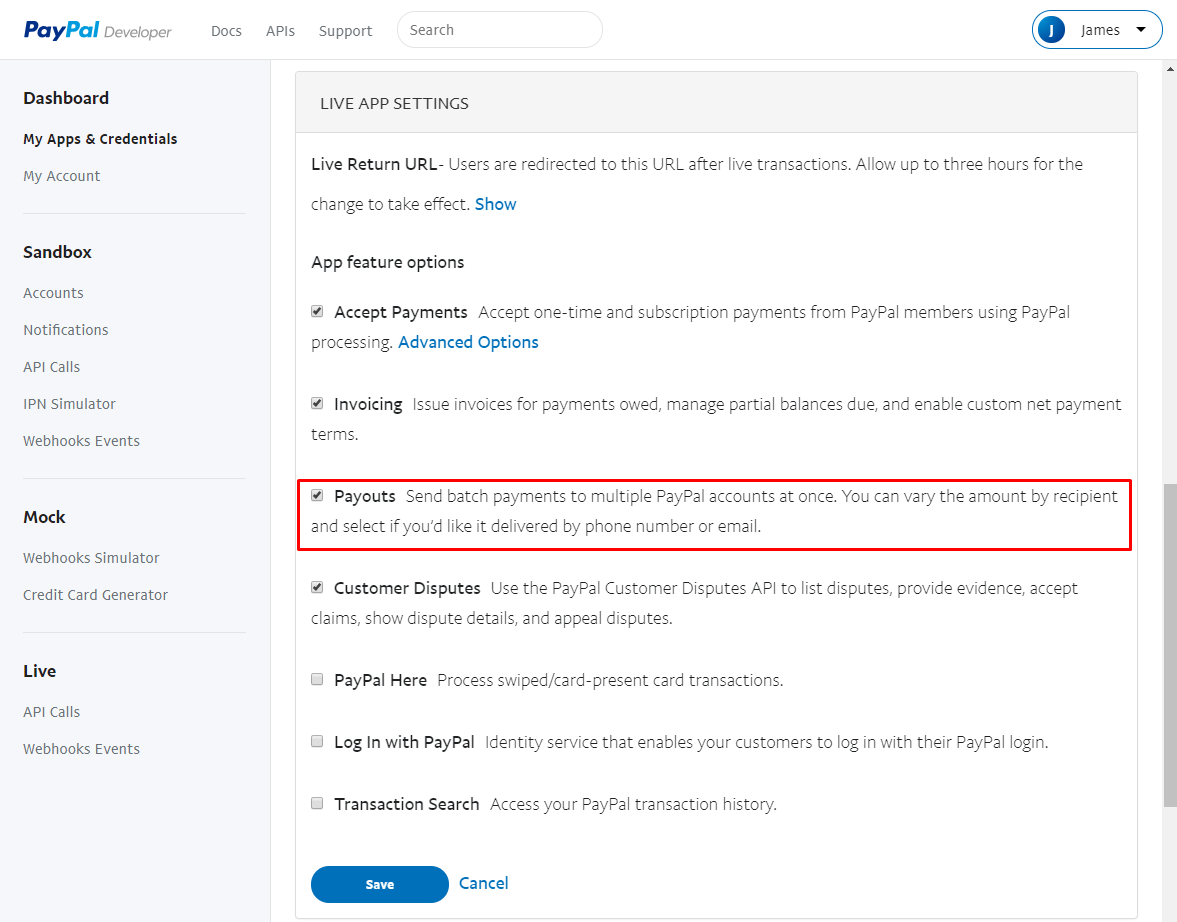1177x922 pixels.
Task: Click the scrollbar up arrow
Action: coord(1170,68)
